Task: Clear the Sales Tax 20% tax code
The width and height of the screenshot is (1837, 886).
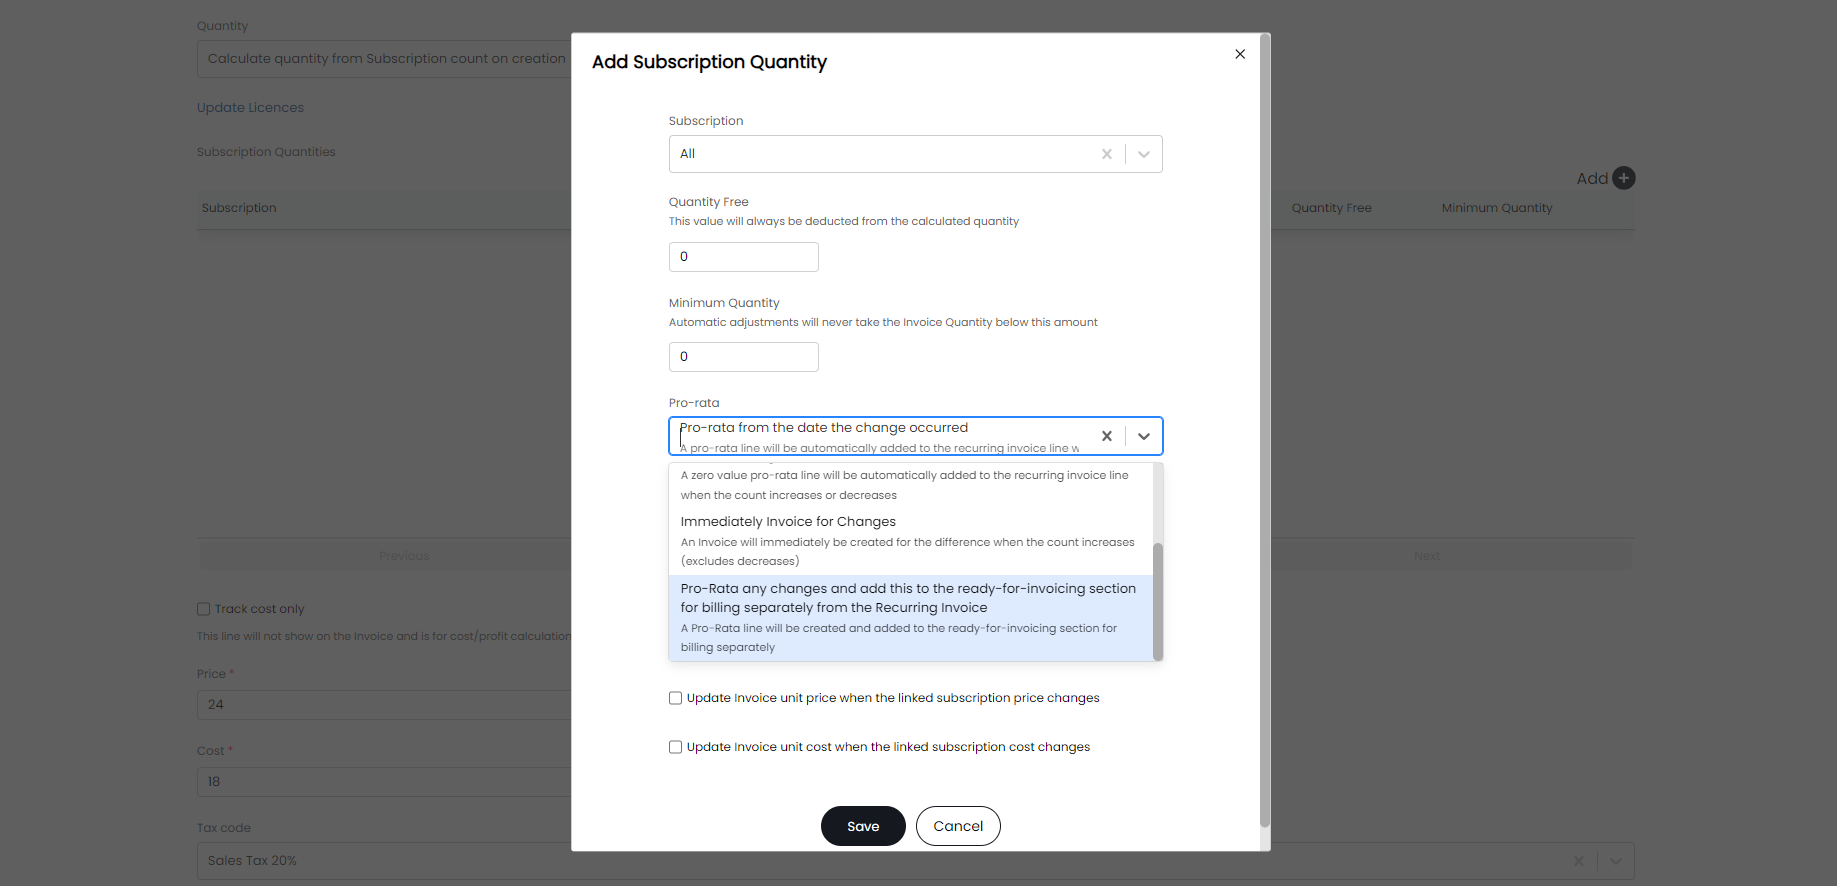Action: [1578, 861]
